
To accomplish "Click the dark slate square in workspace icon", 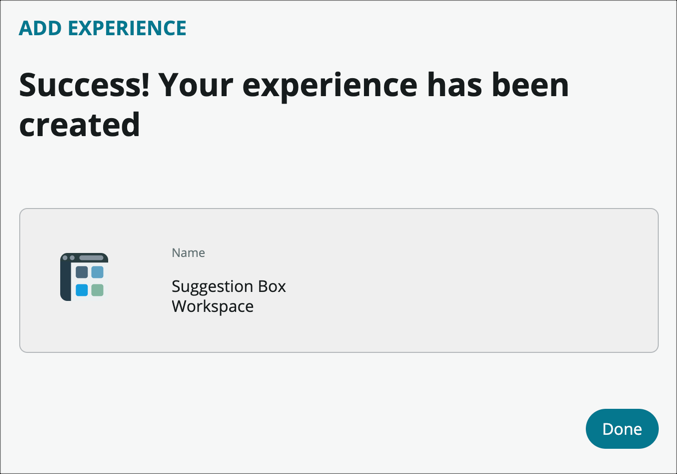I will 82,272.
